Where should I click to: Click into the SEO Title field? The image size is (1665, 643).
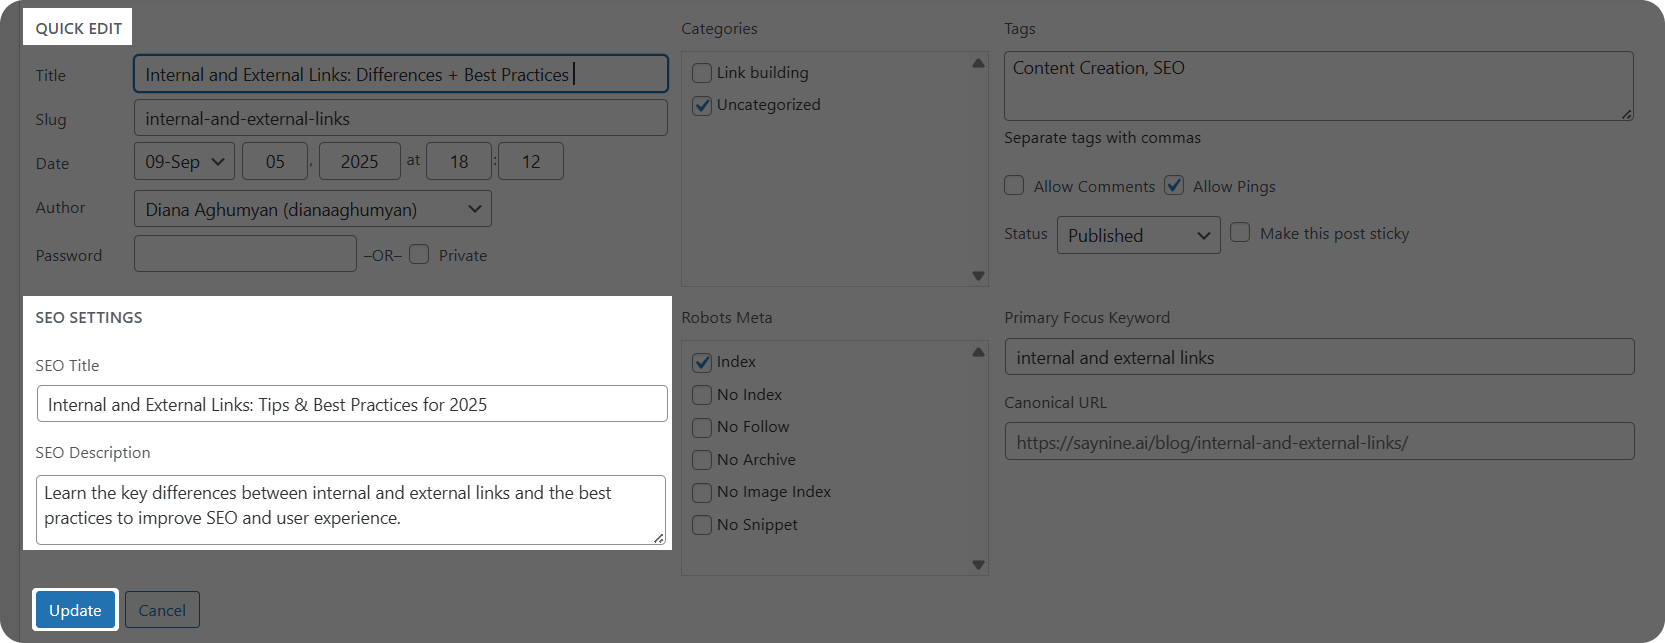(x=352, y=404)
